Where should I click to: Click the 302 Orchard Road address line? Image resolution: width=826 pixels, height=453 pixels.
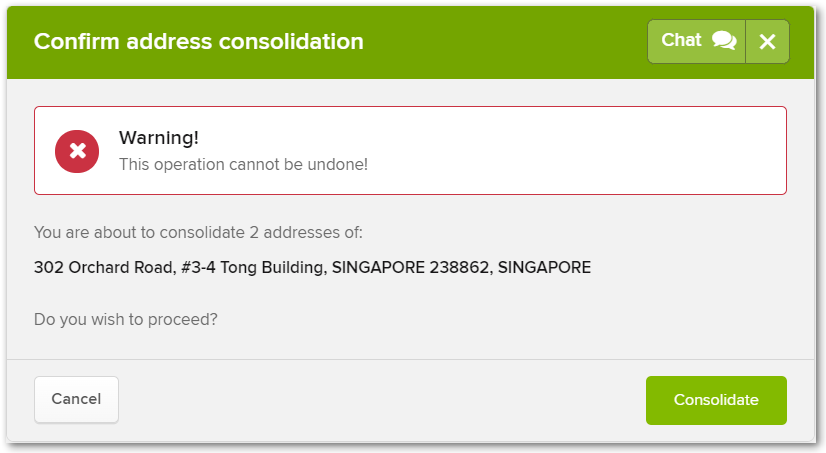[312, 268]
